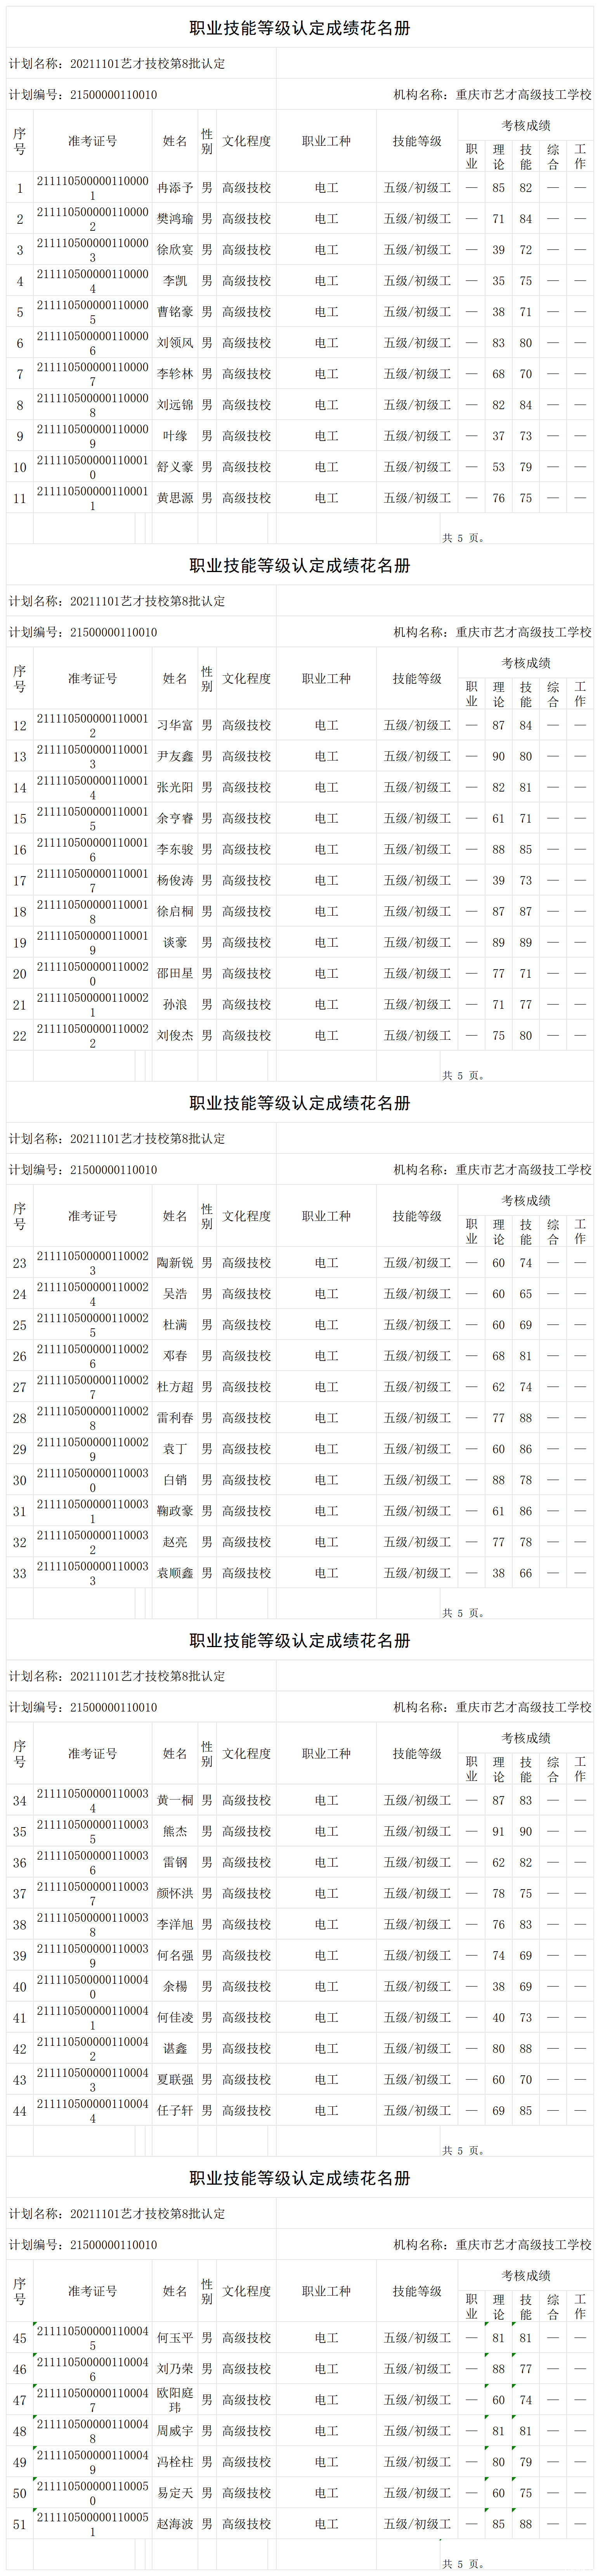Select the name cell 刘俊杰
600x2576 pixels.
175,1036
